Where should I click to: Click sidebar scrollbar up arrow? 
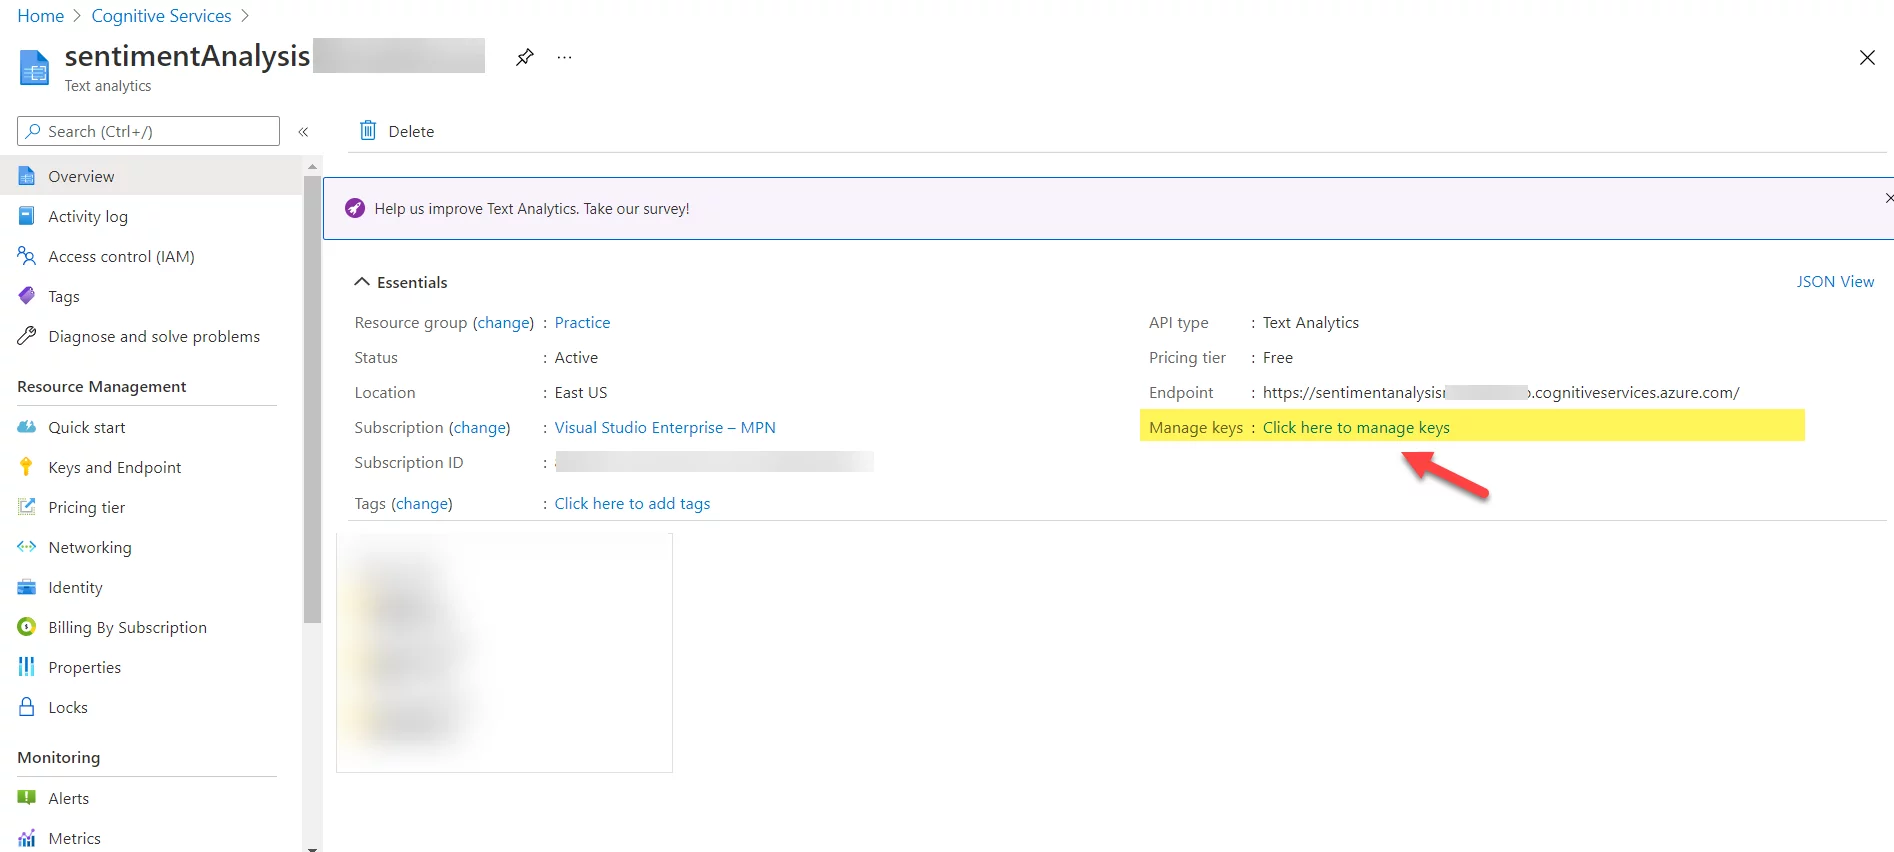pos(313,166)
